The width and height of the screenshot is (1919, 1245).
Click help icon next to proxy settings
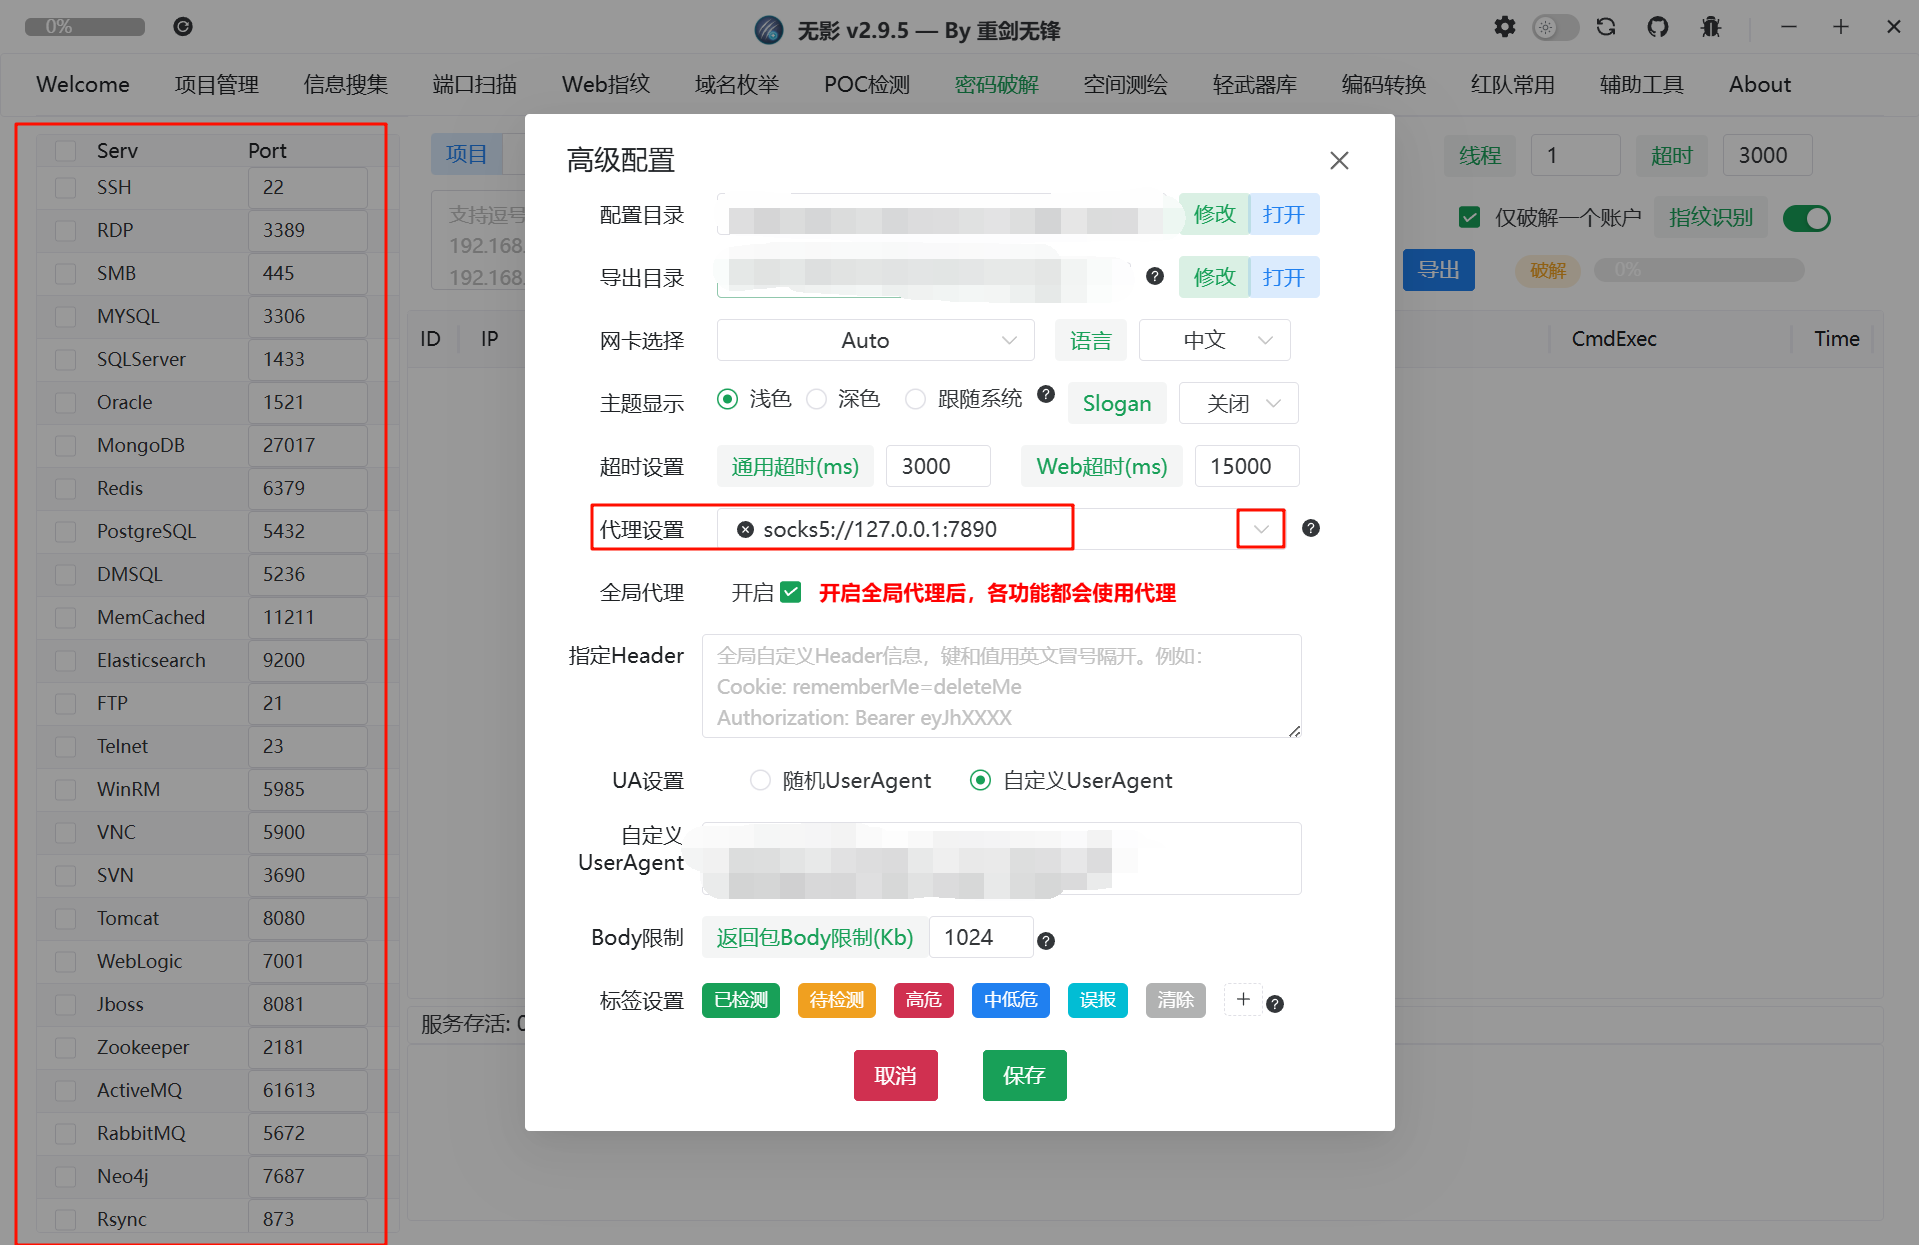point(1310,528)
